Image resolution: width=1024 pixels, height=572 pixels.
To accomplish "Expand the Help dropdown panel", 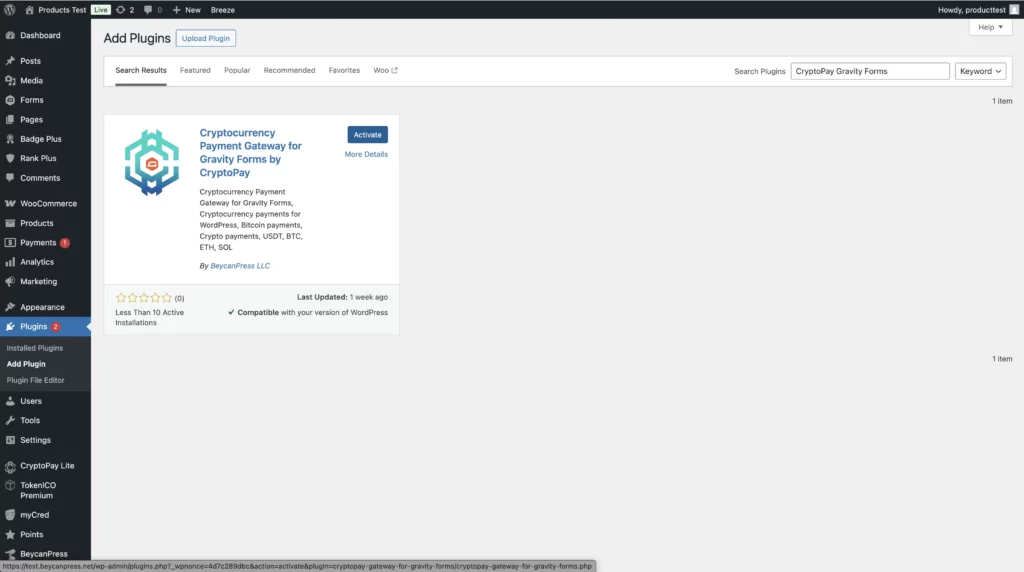I will 990,27.
